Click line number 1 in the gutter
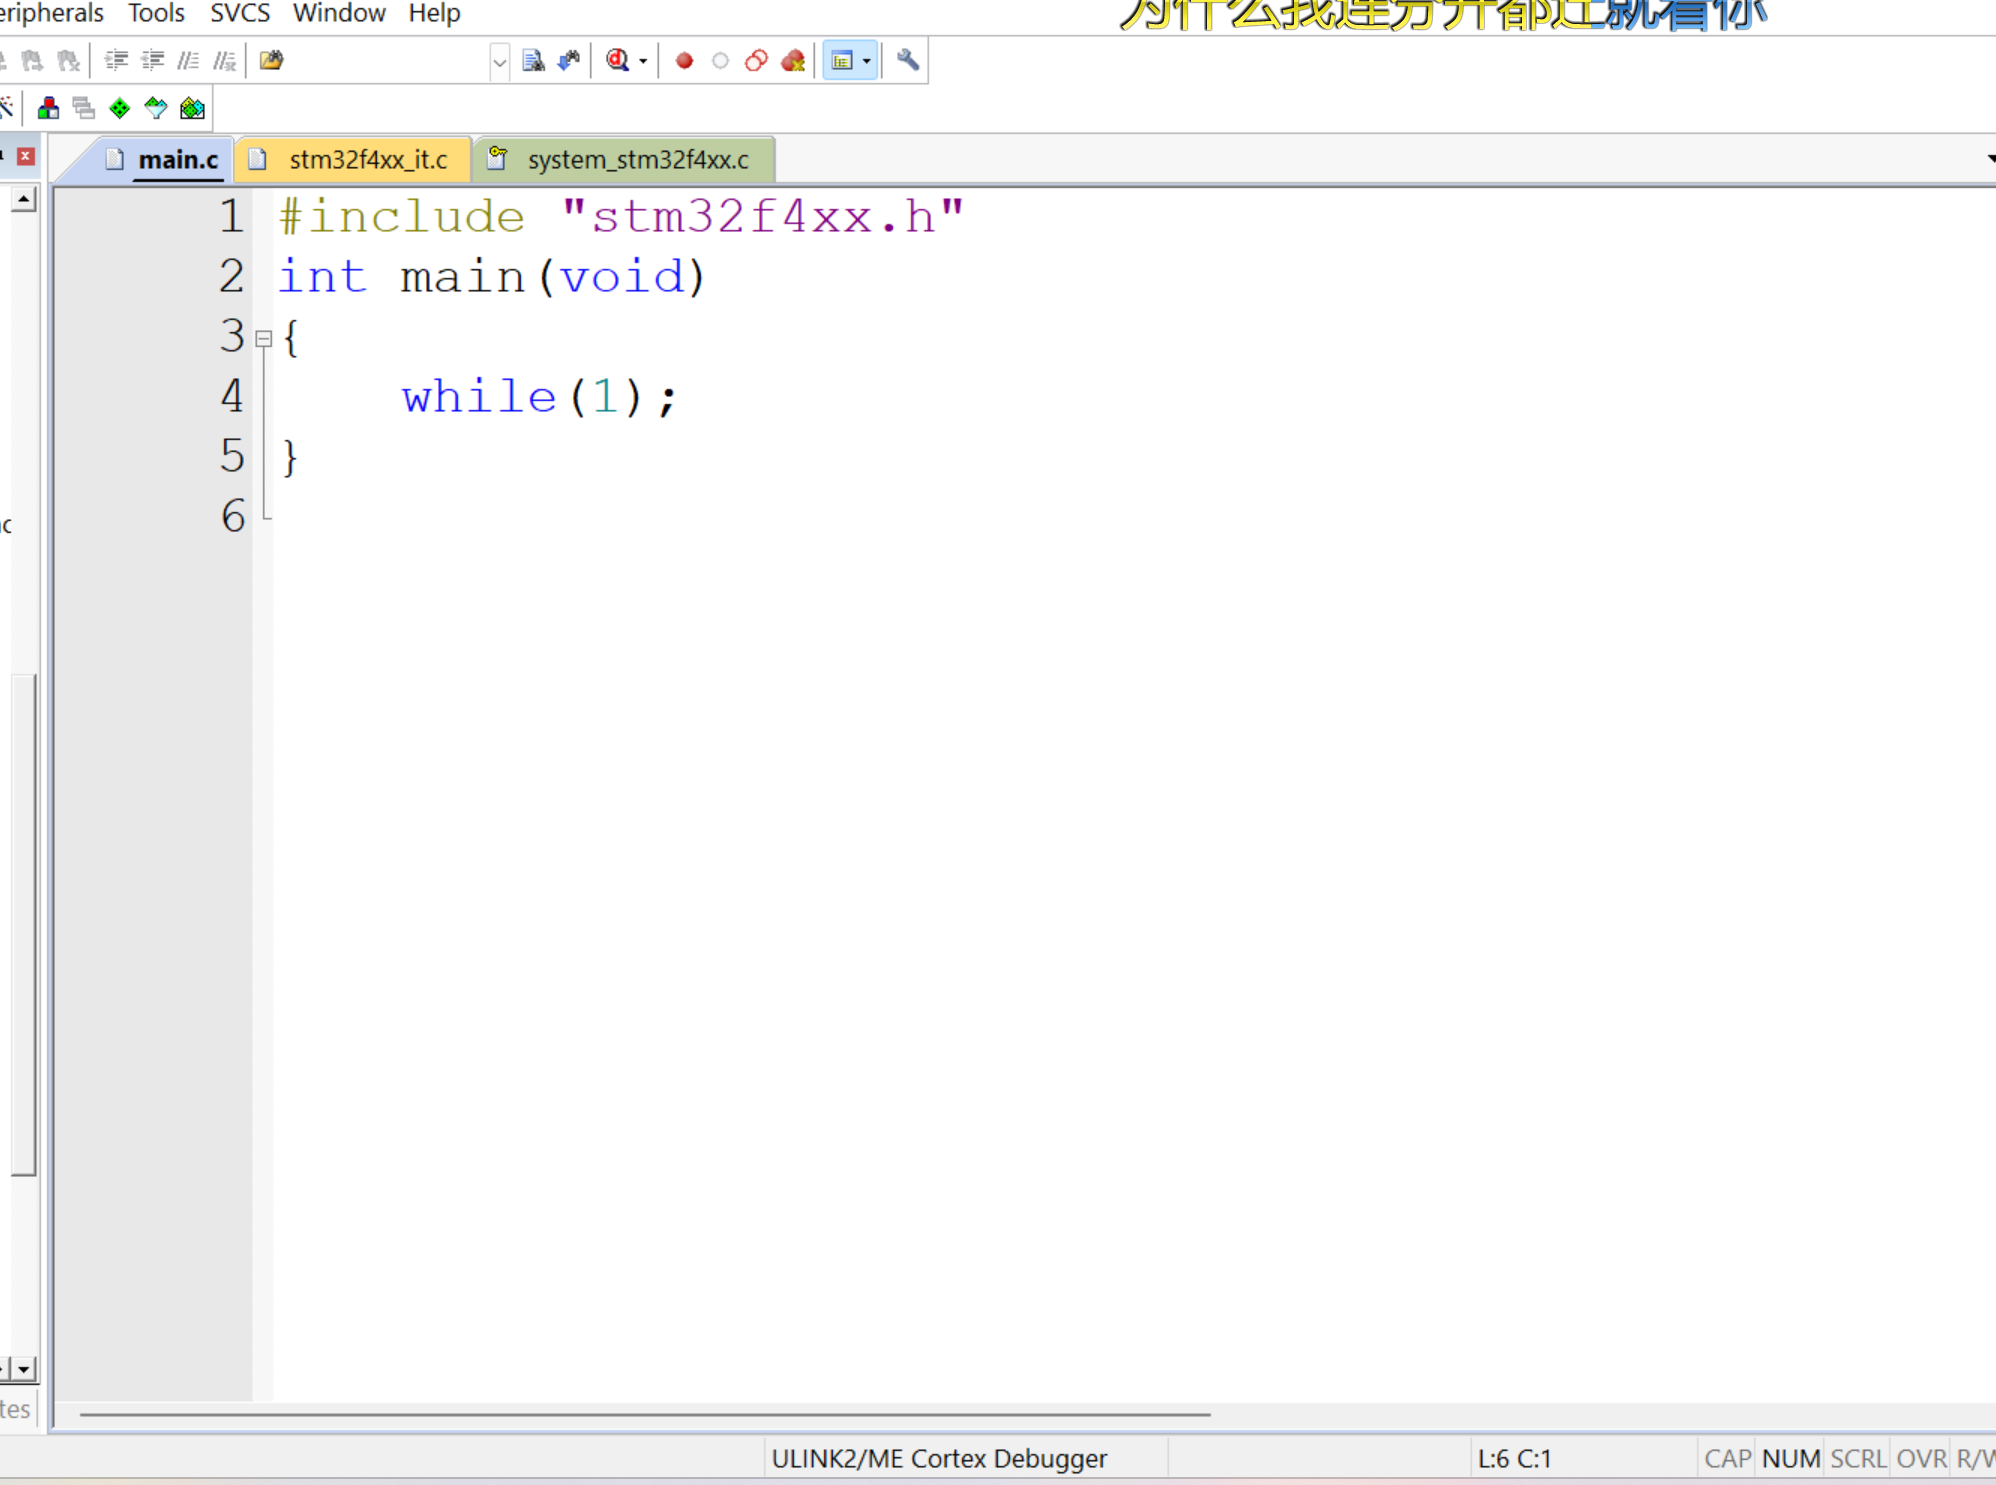Viewport: 1996px width, 1485px height. point(232,217)
